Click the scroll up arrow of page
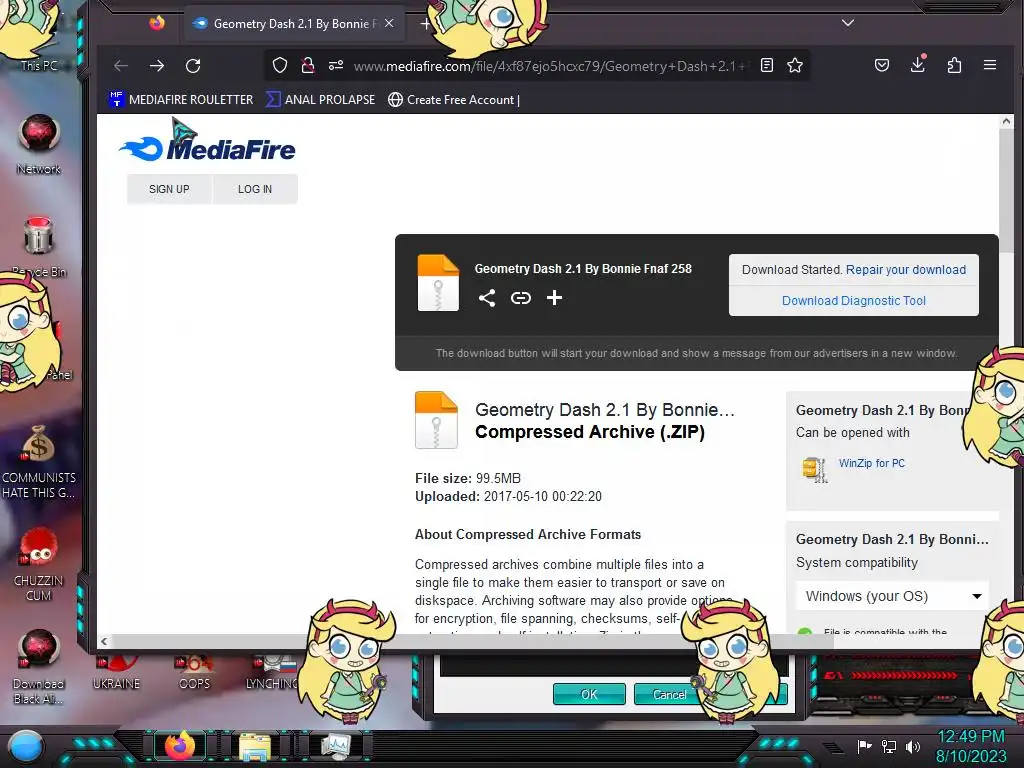1024x768 pixels. click(x=1006, y=121)
